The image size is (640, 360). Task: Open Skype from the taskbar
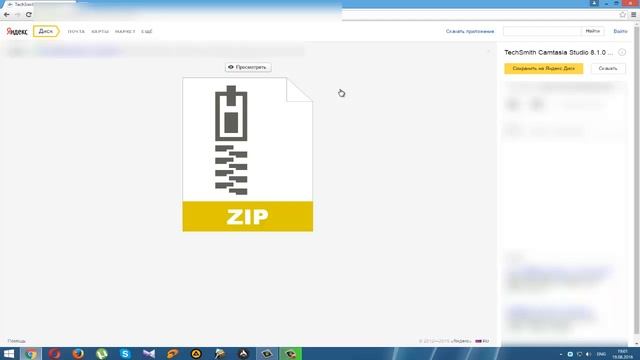125,353
